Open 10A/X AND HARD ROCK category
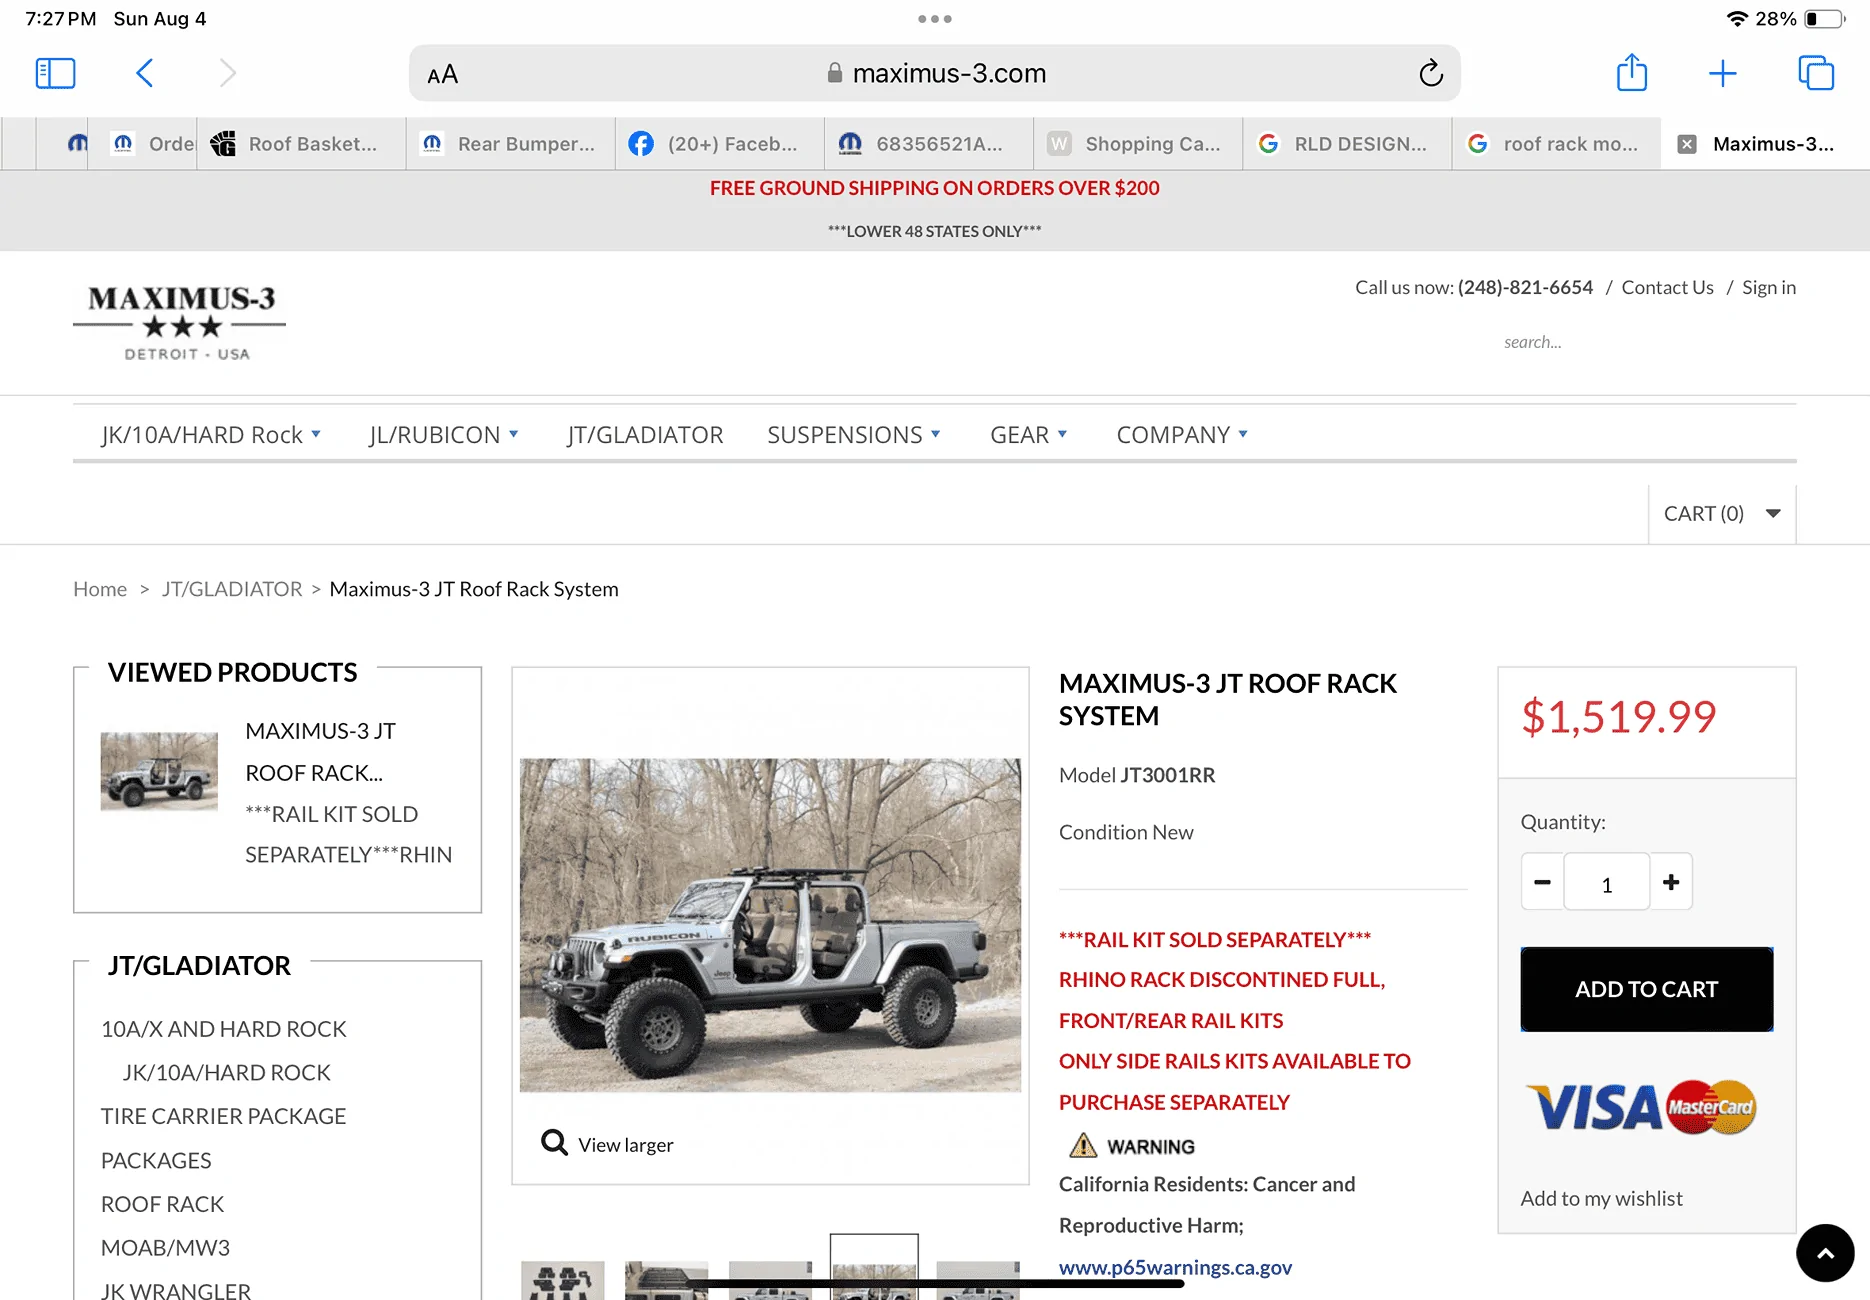The height and width of the screenshot is (1300, 1870). 224,1029
